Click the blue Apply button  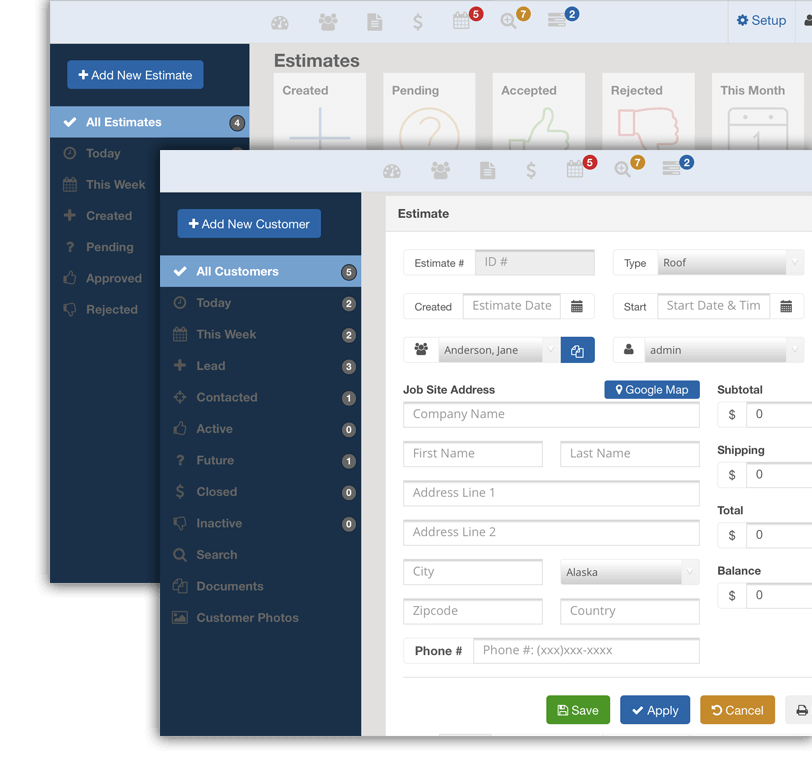(655, 710)
